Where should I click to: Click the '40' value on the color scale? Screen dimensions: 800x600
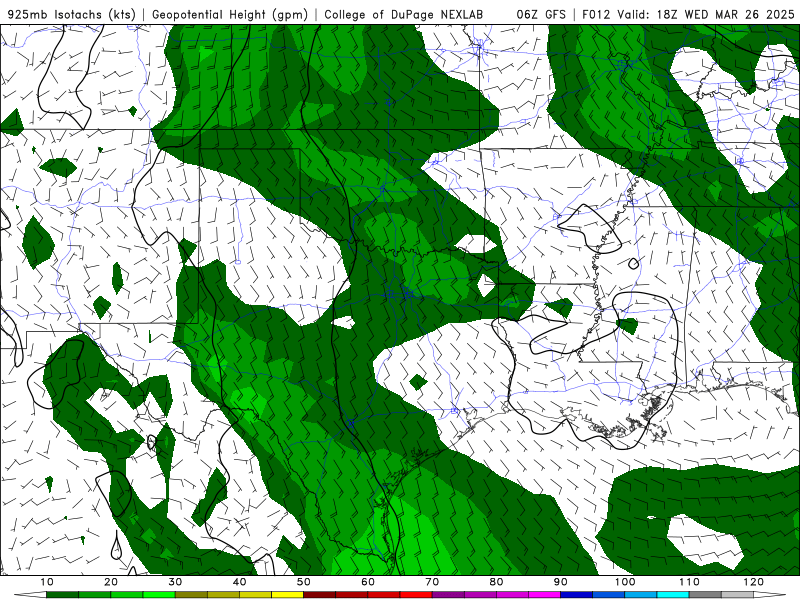239,582
